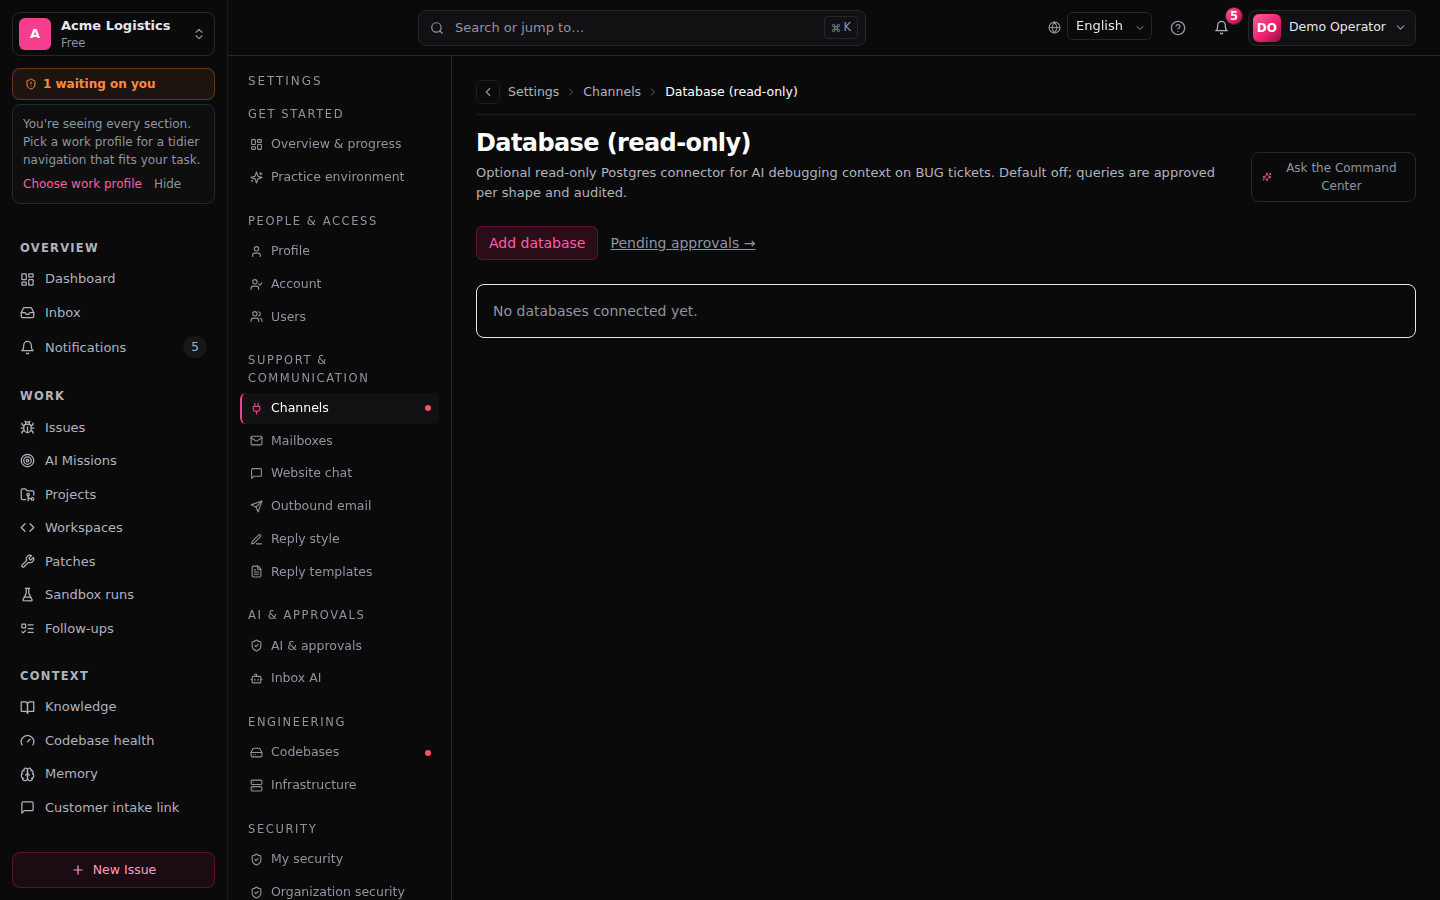The image size is (1440, 900).
Task: Open Organization security settings
Action: tap(339, 892)
